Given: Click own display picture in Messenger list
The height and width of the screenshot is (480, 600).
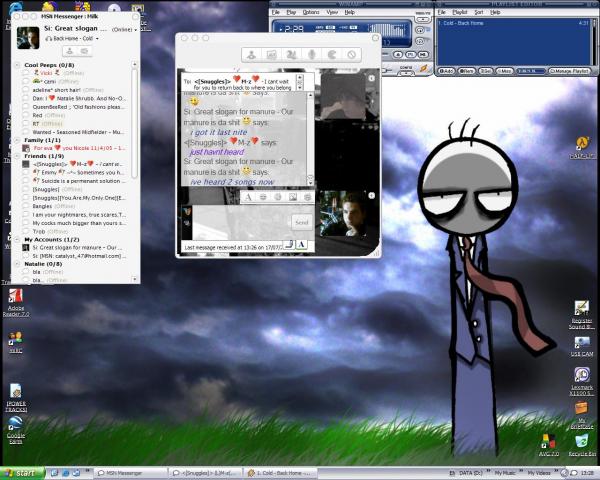Looking at the screenshot, I should pos(28,38).
